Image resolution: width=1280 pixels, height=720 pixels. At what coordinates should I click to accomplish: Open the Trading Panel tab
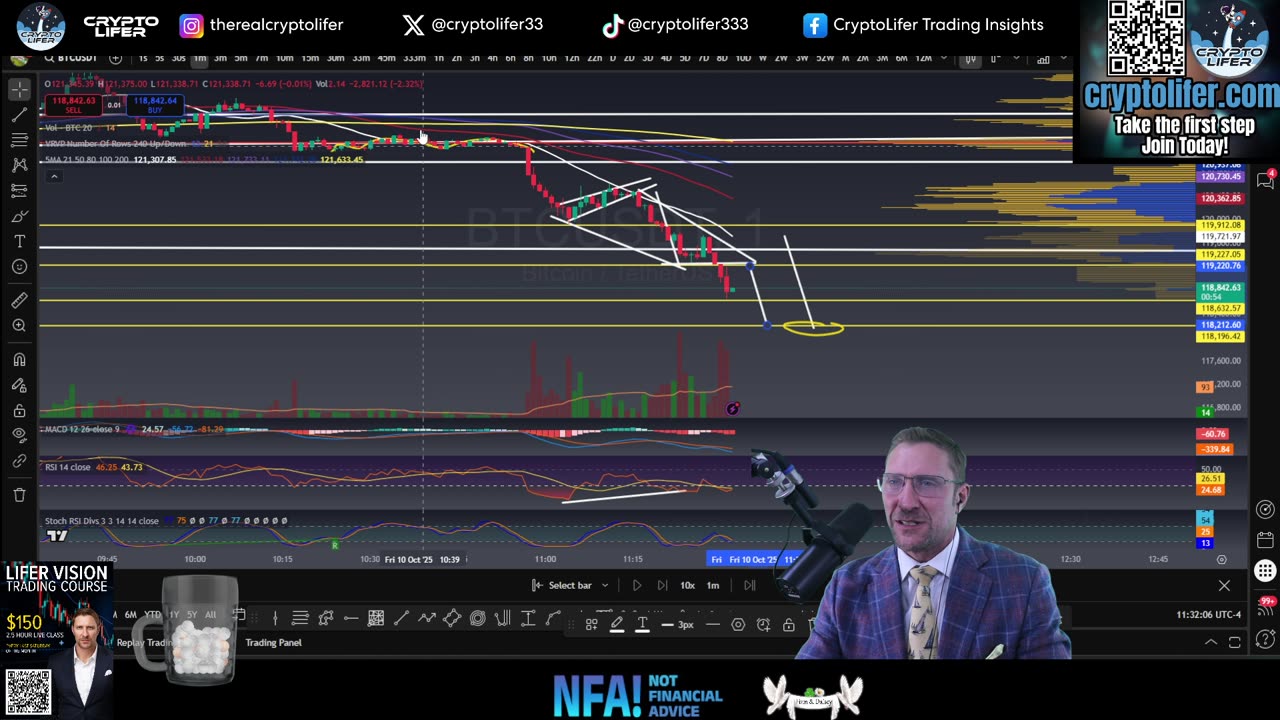click(x=273, y=642)
